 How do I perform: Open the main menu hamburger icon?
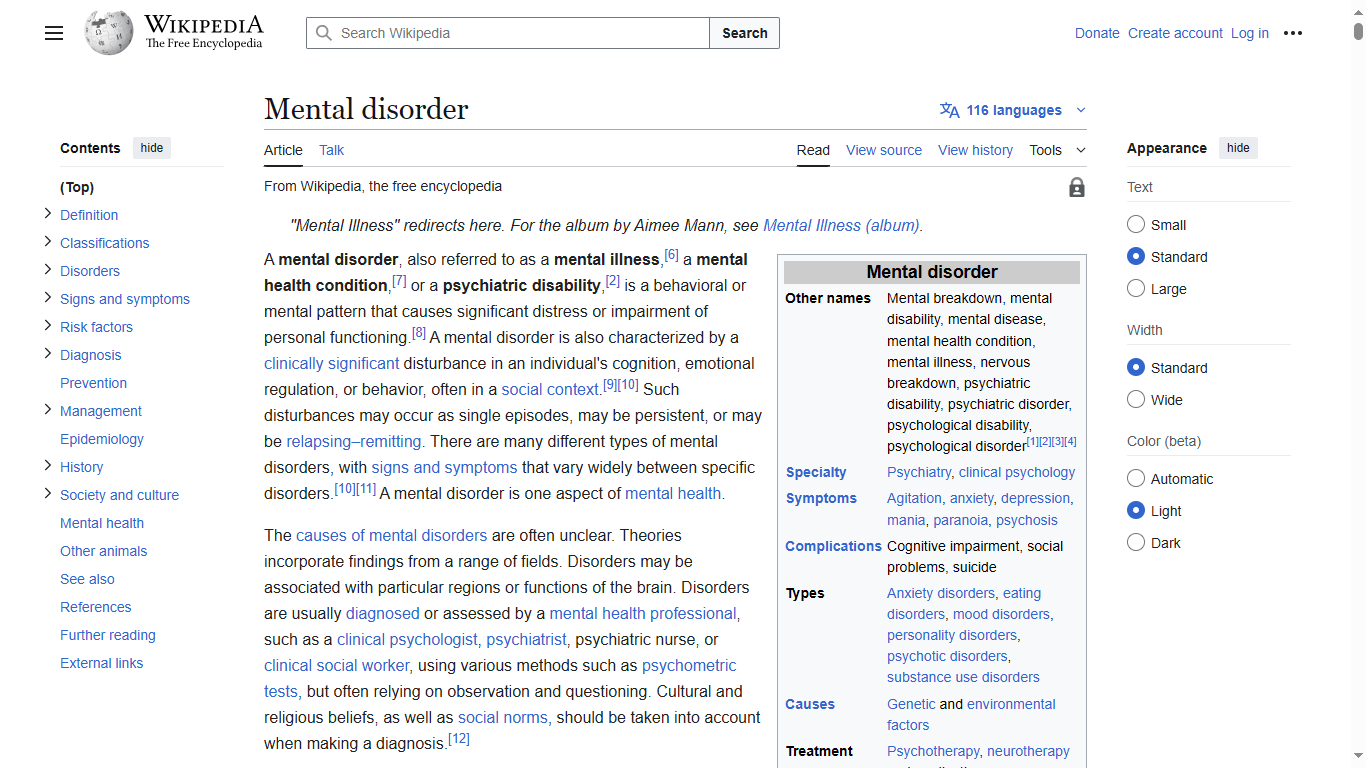coord(54,33)
